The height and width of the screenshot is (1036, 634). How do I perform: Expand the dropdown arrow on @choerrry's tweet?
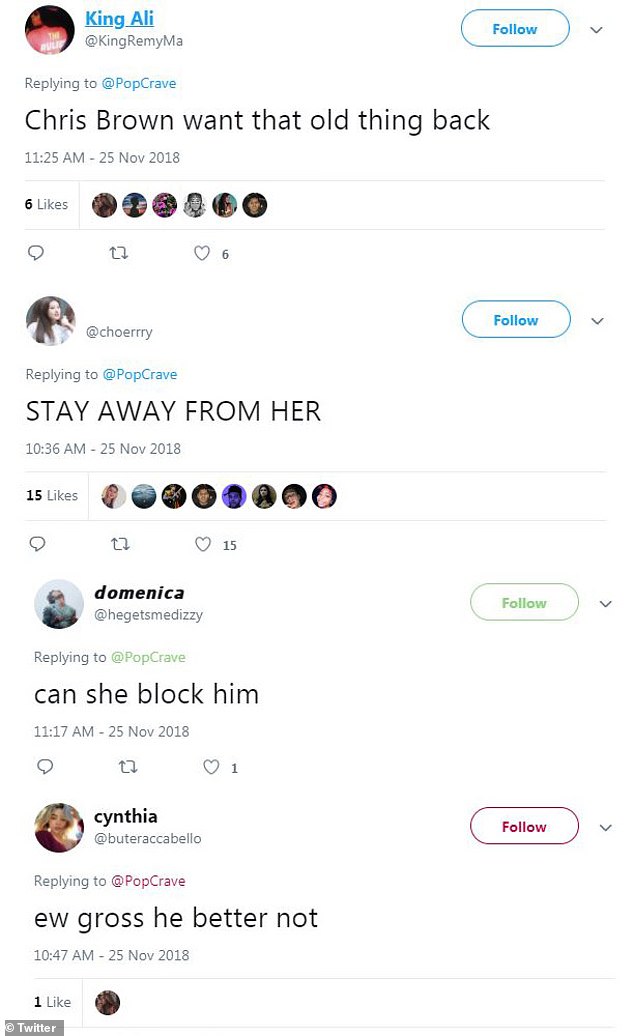[x=597, y=320]
